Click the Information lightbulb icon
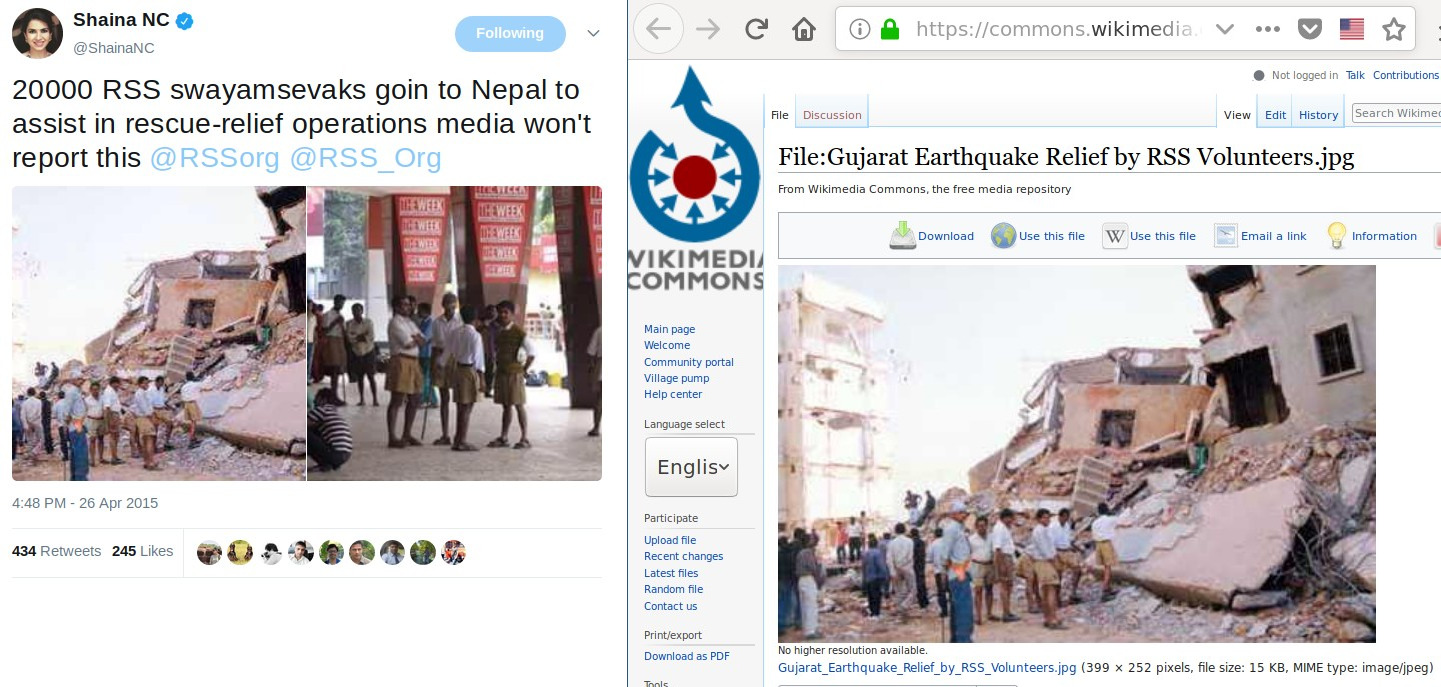1441x687 pixels. (1336, 236)
